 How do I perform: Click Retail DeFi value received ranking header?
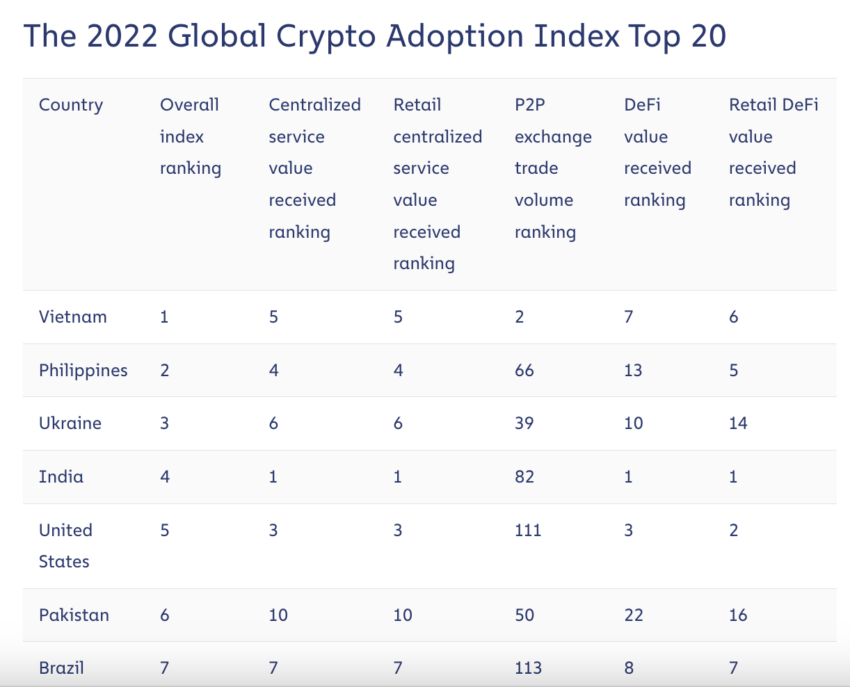[x=773, y=152]
